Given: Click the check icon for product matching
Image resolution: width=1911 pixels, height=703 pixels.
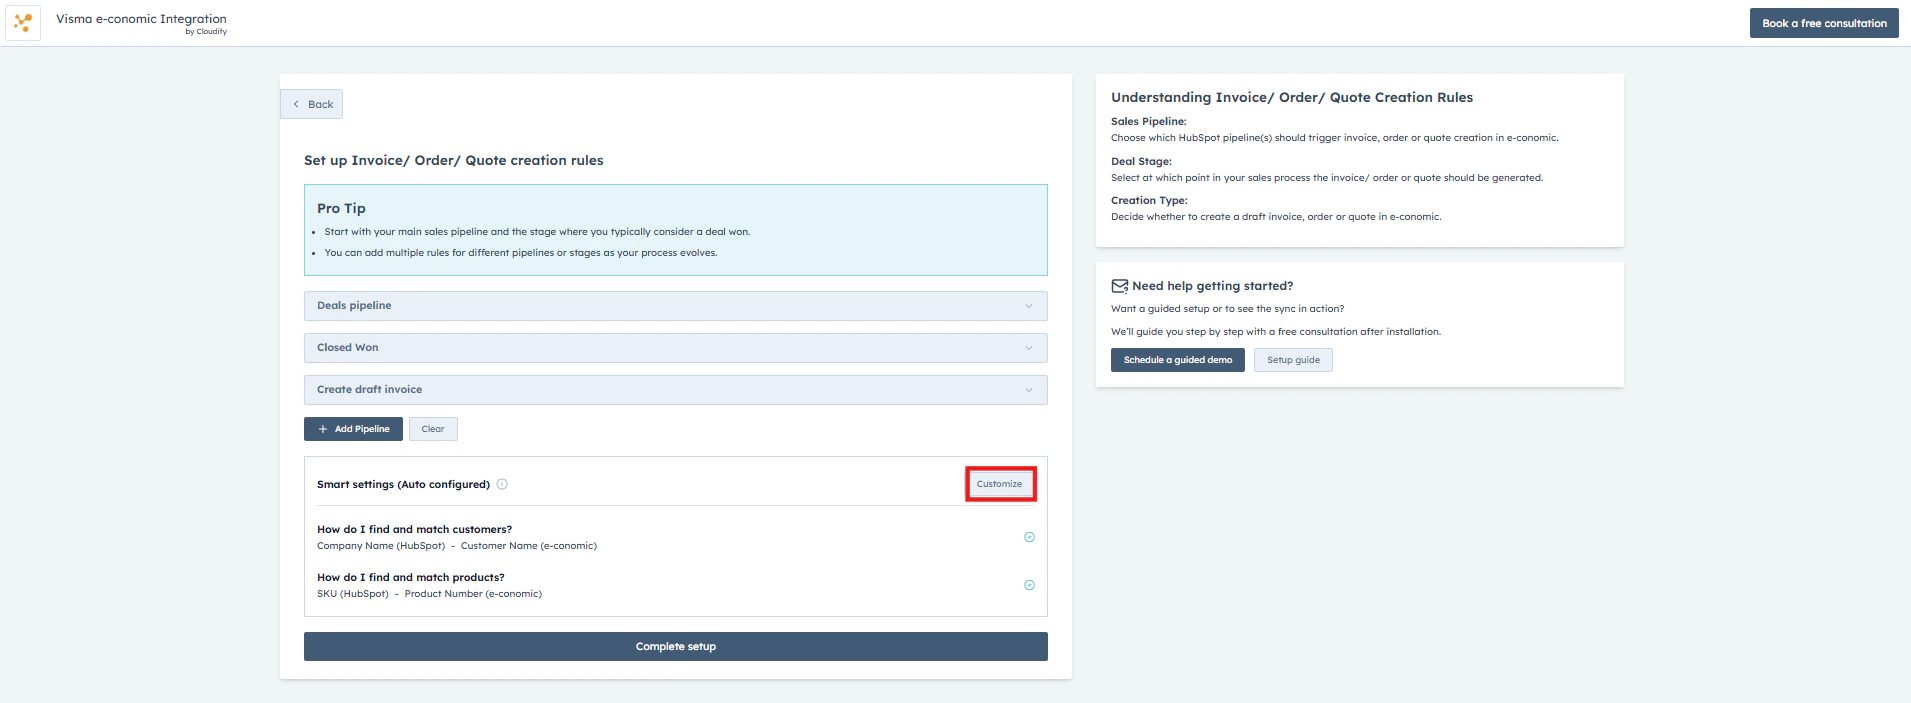Looking at the screenshot, I should coord(1029,585).
